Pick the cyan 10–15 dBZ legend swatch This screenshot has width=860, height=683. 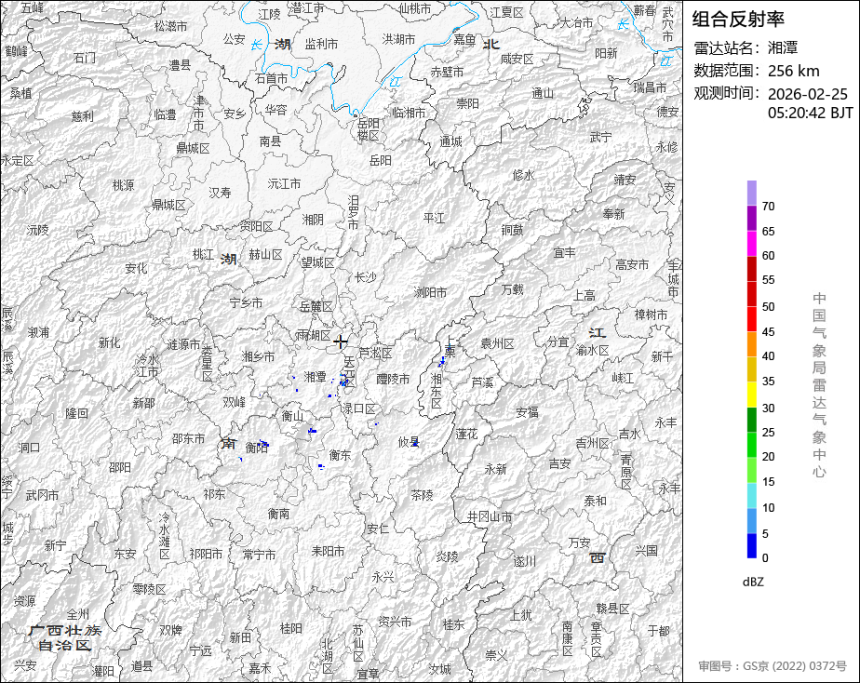[751, 495]
